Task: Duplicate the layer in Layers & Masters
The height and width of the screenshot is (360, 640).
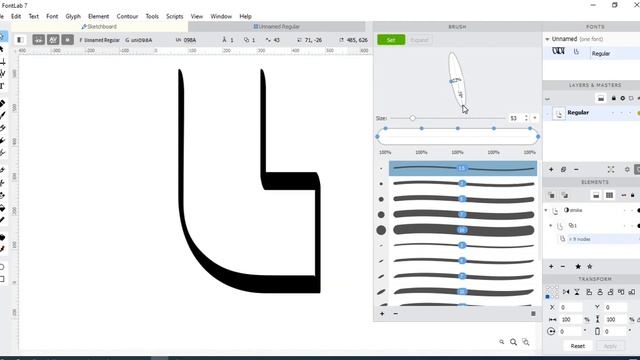Action: 563,169
